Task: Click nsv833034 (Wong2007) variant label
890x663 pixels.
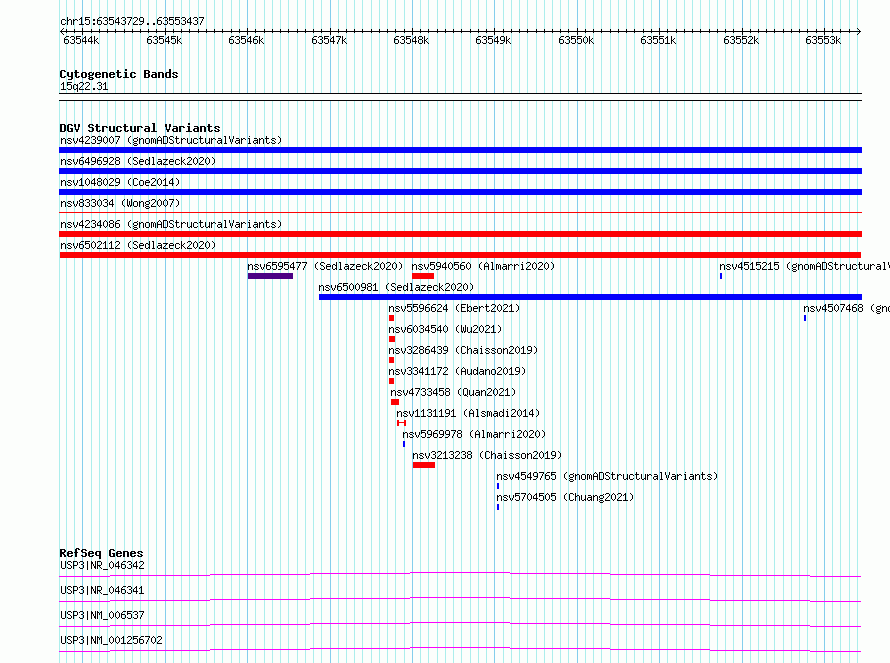Action: click(x=120, y=203)
